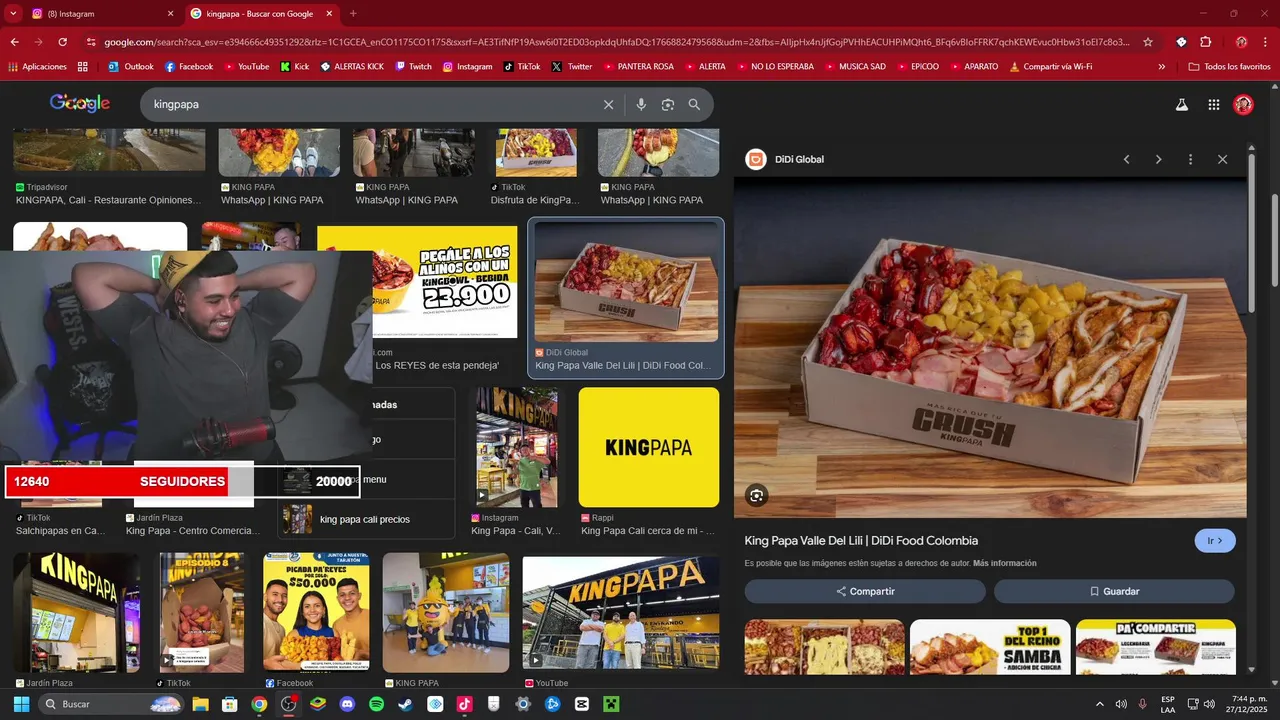Viewport: 1280px width, 720px height.
Task: Open Discord from the taskbar
Action: pyautogui.click(x=347, y=704)
